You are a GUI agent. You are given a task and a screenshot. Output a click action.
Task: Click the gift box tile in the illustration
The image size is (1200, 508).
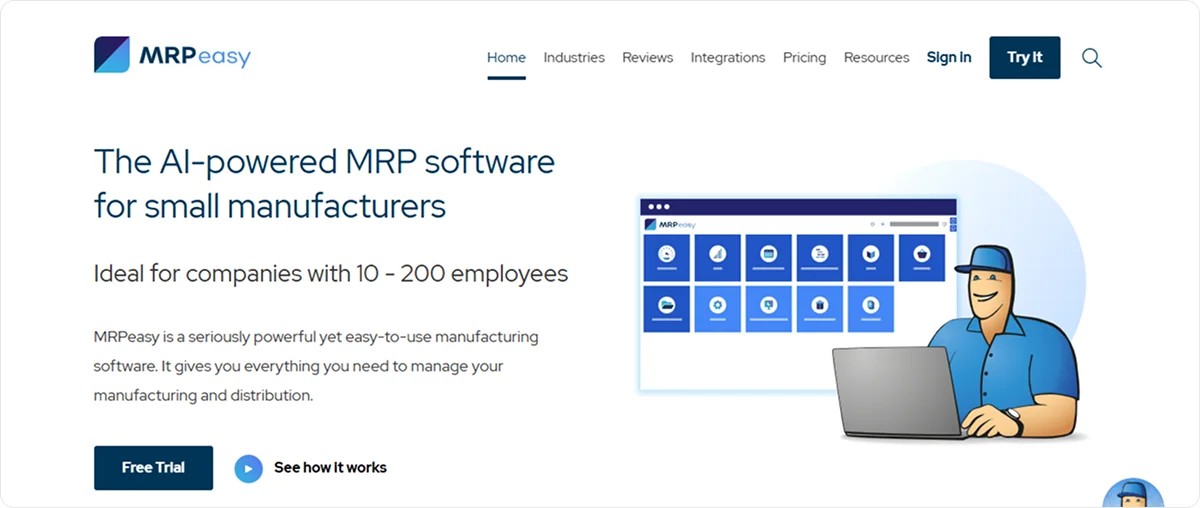pyautogui.click(x=819, y=309)
